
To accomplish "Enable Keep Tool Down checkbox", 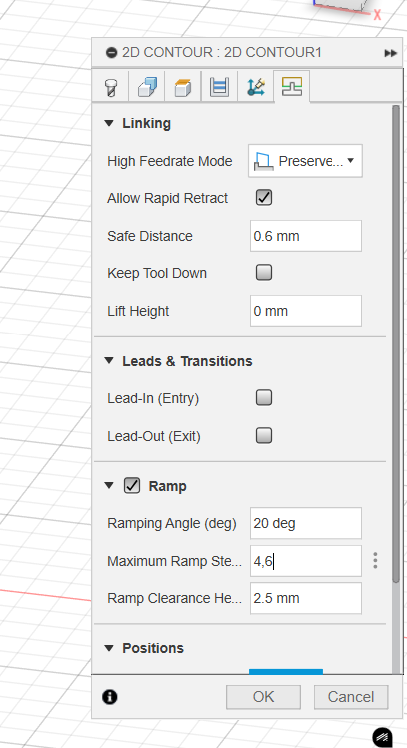I will (264, 272).
